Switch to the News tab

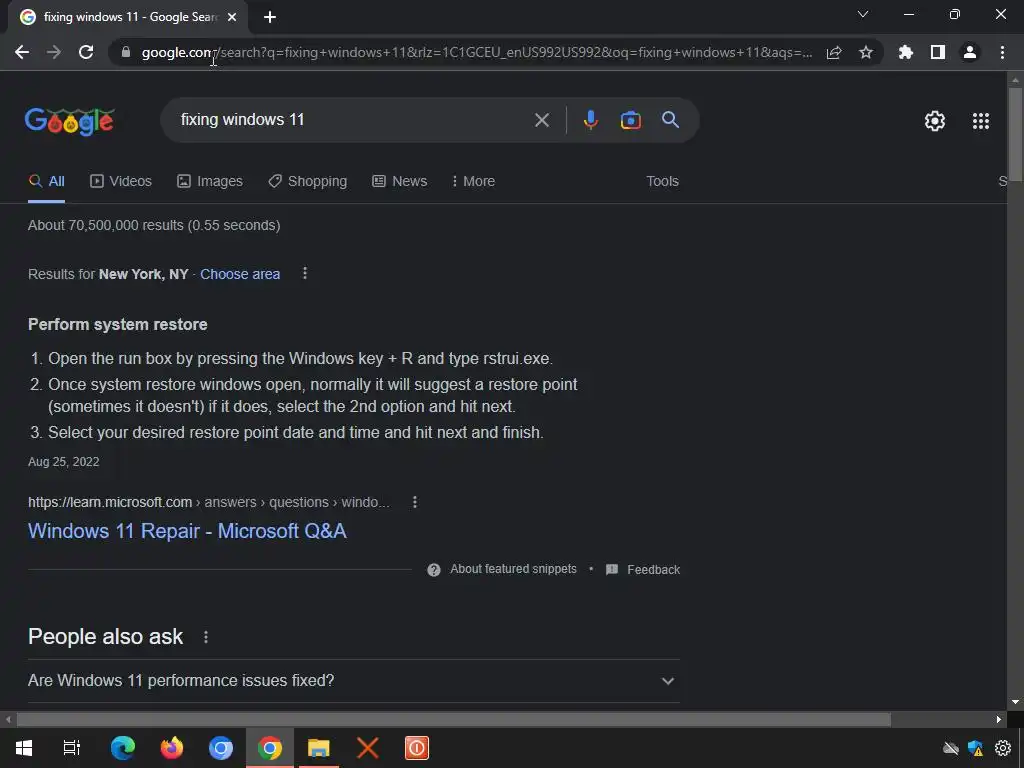(x=400, y=181)
